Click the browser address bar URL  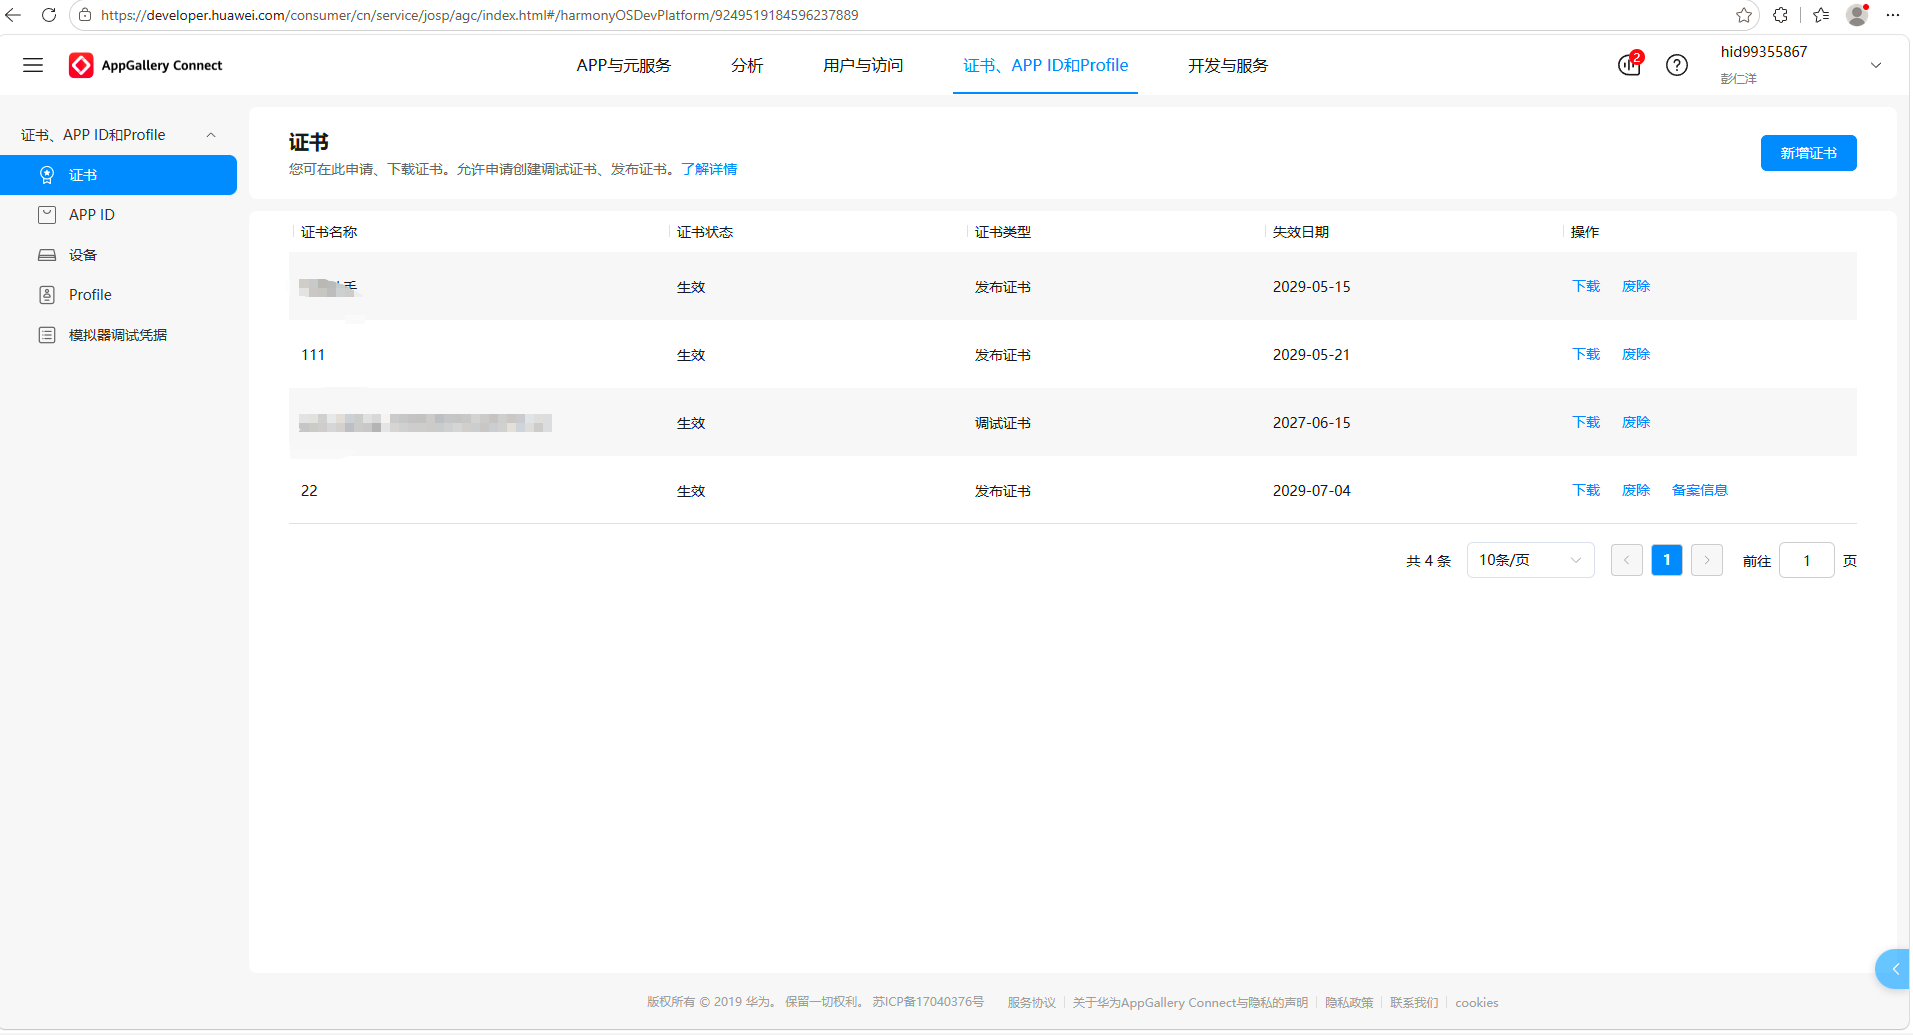coord(479,15)
